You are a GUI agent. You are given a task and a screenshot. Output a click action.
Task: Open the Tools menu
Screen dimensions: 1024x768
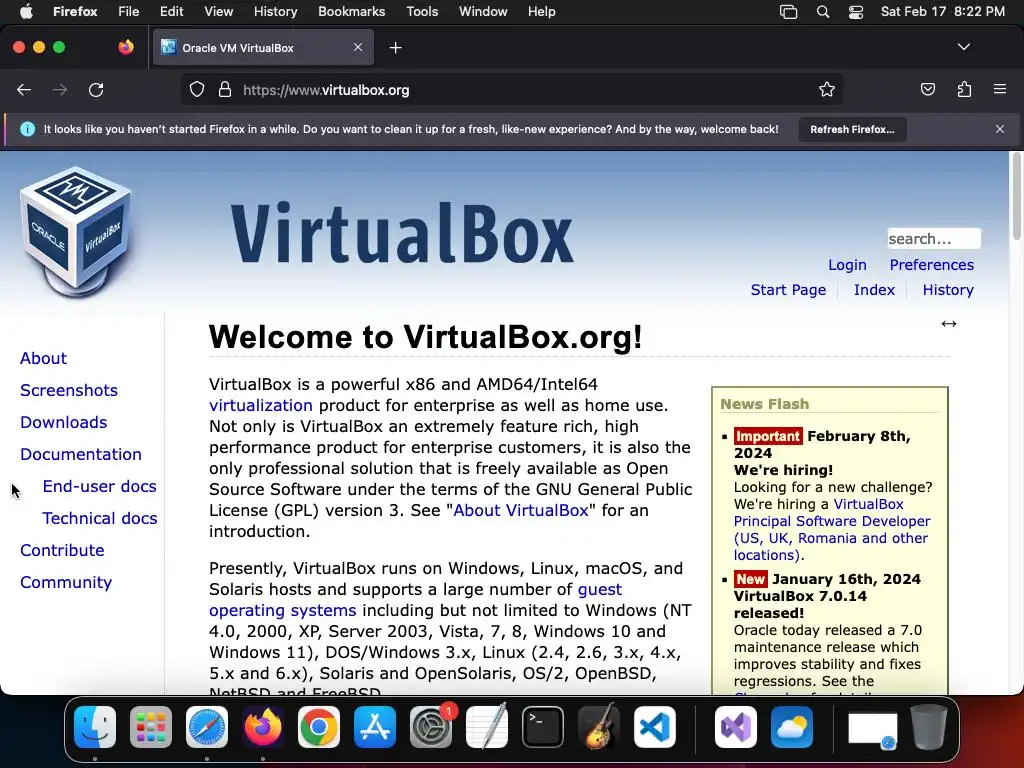(x=422, y=12)
